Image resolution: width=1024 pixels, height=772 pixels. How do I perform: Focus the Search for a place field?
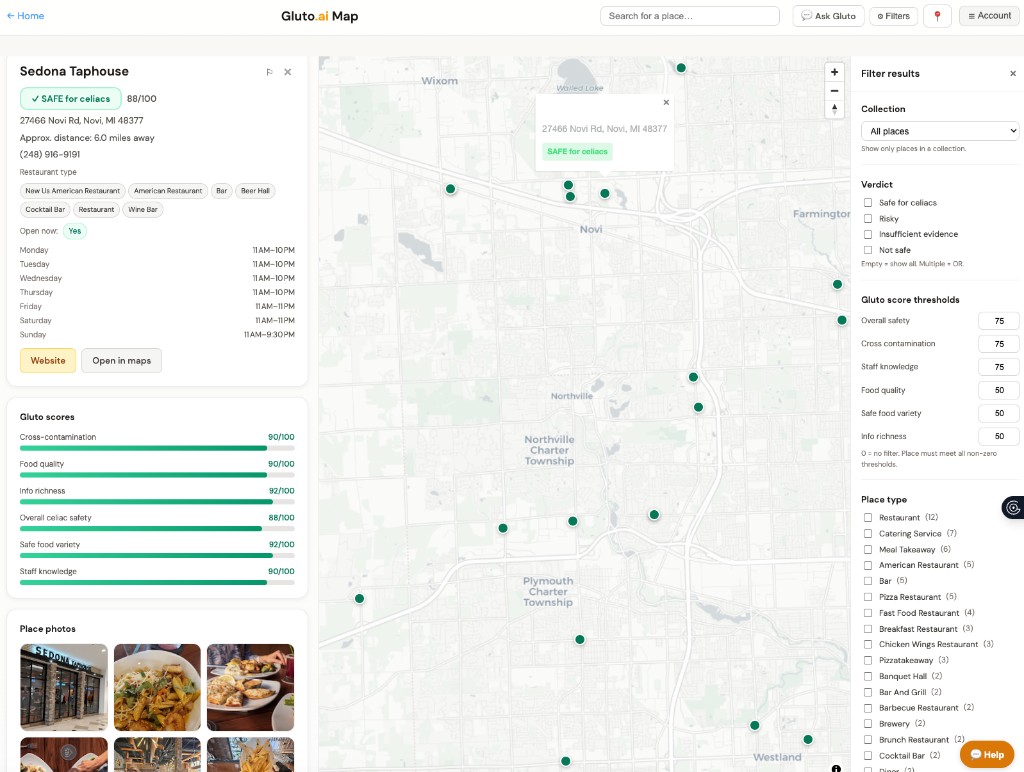pos(690,16)
